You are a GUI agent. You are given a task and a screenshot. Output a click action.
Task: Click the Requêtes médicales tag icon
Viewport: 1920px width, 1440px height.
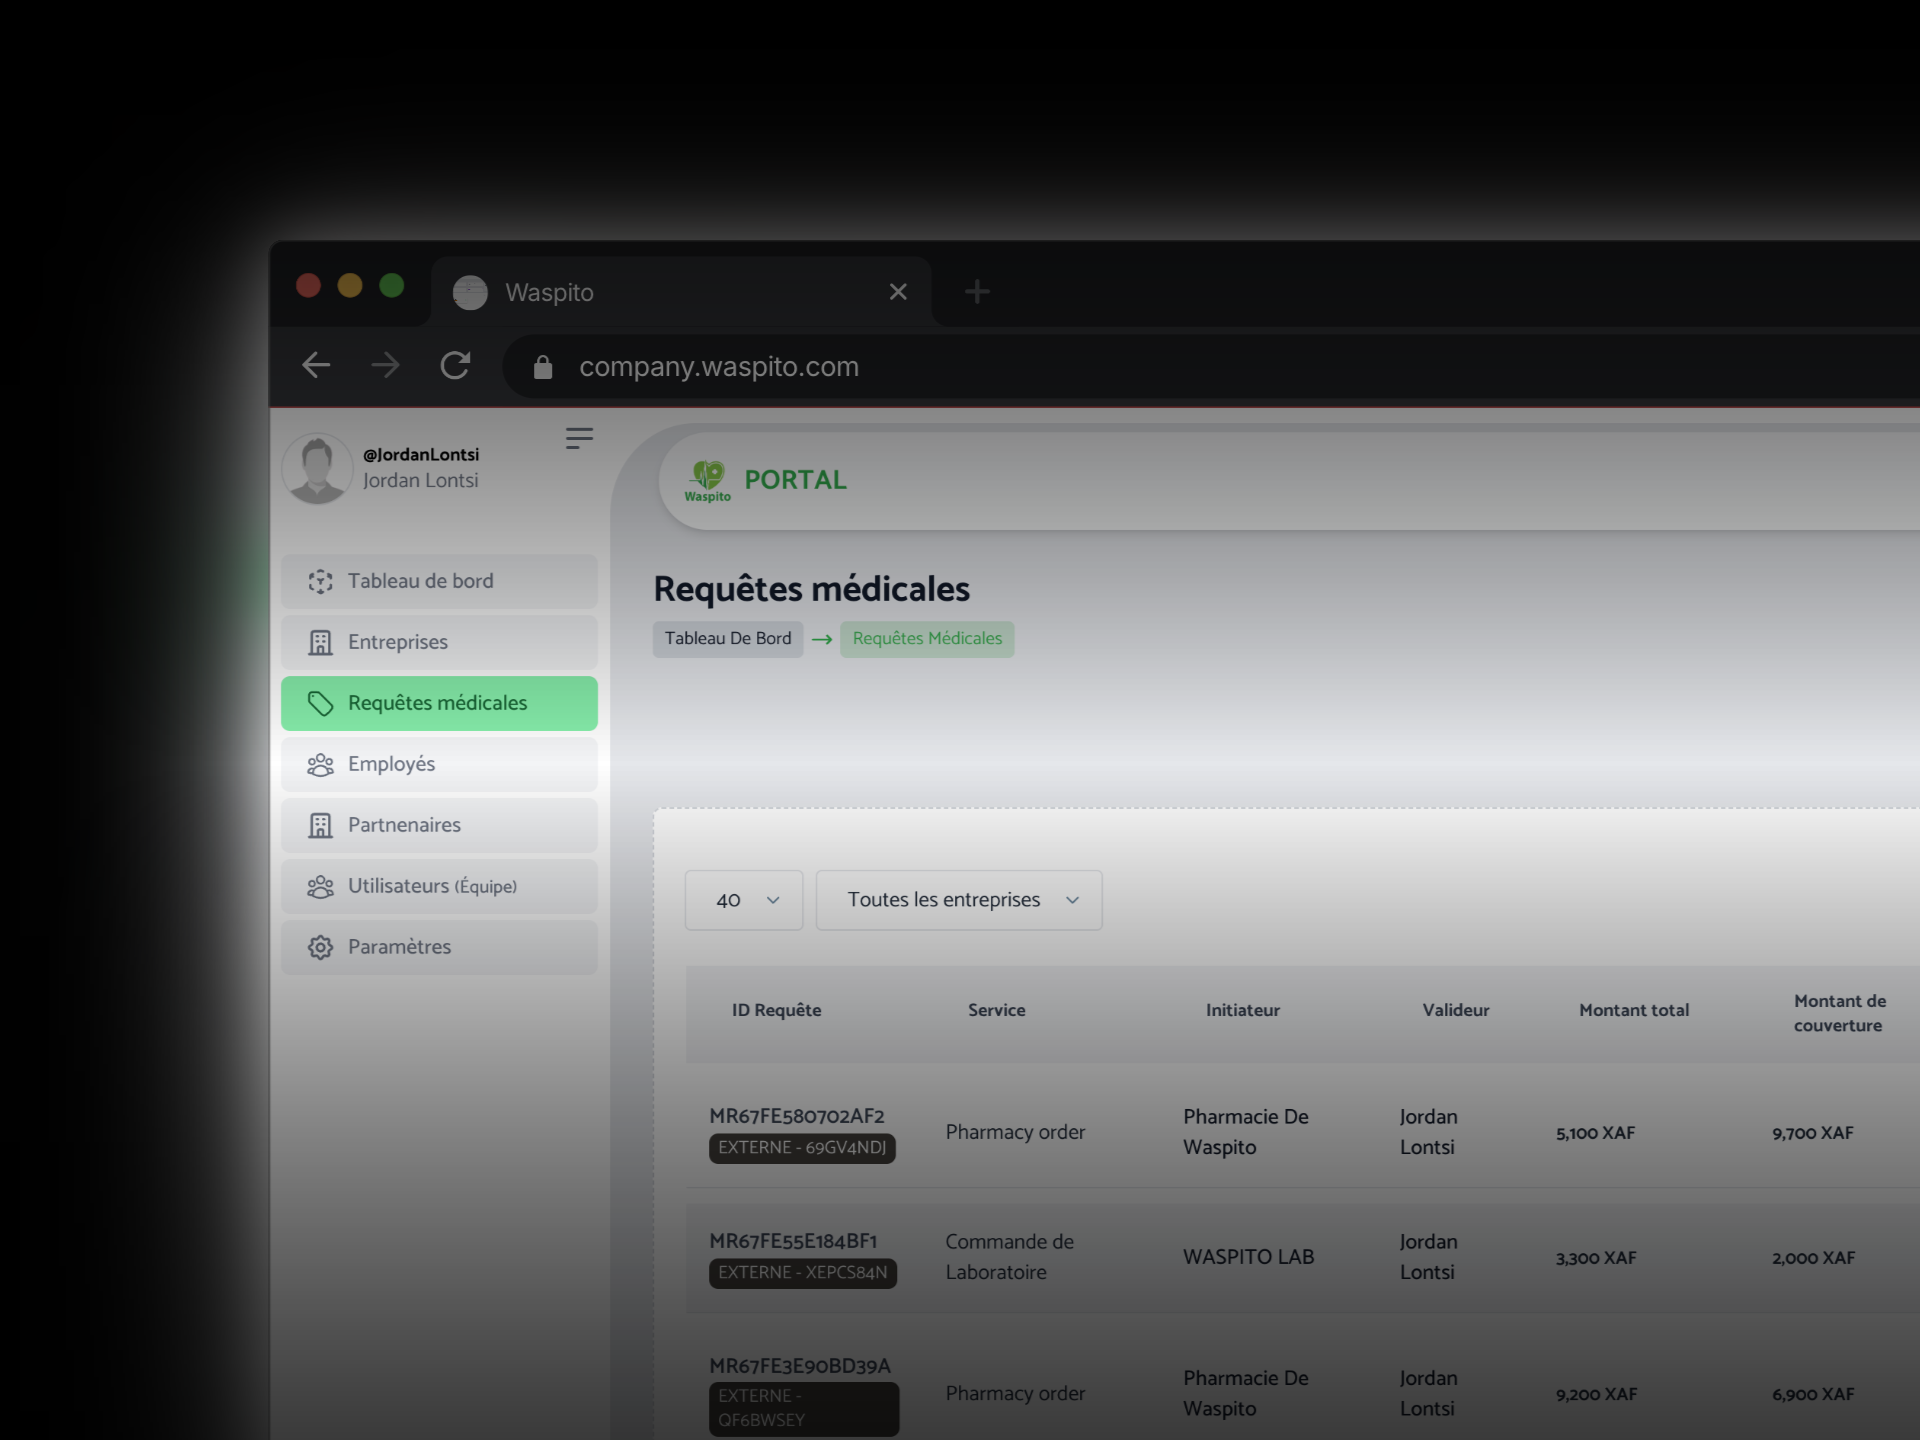[x=320, y=704]
